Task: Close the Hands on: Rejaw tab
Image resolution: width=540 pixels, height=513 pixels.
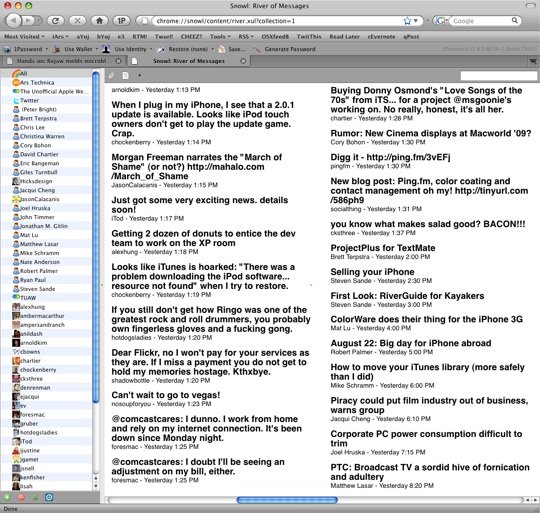Action: point(118,61)
